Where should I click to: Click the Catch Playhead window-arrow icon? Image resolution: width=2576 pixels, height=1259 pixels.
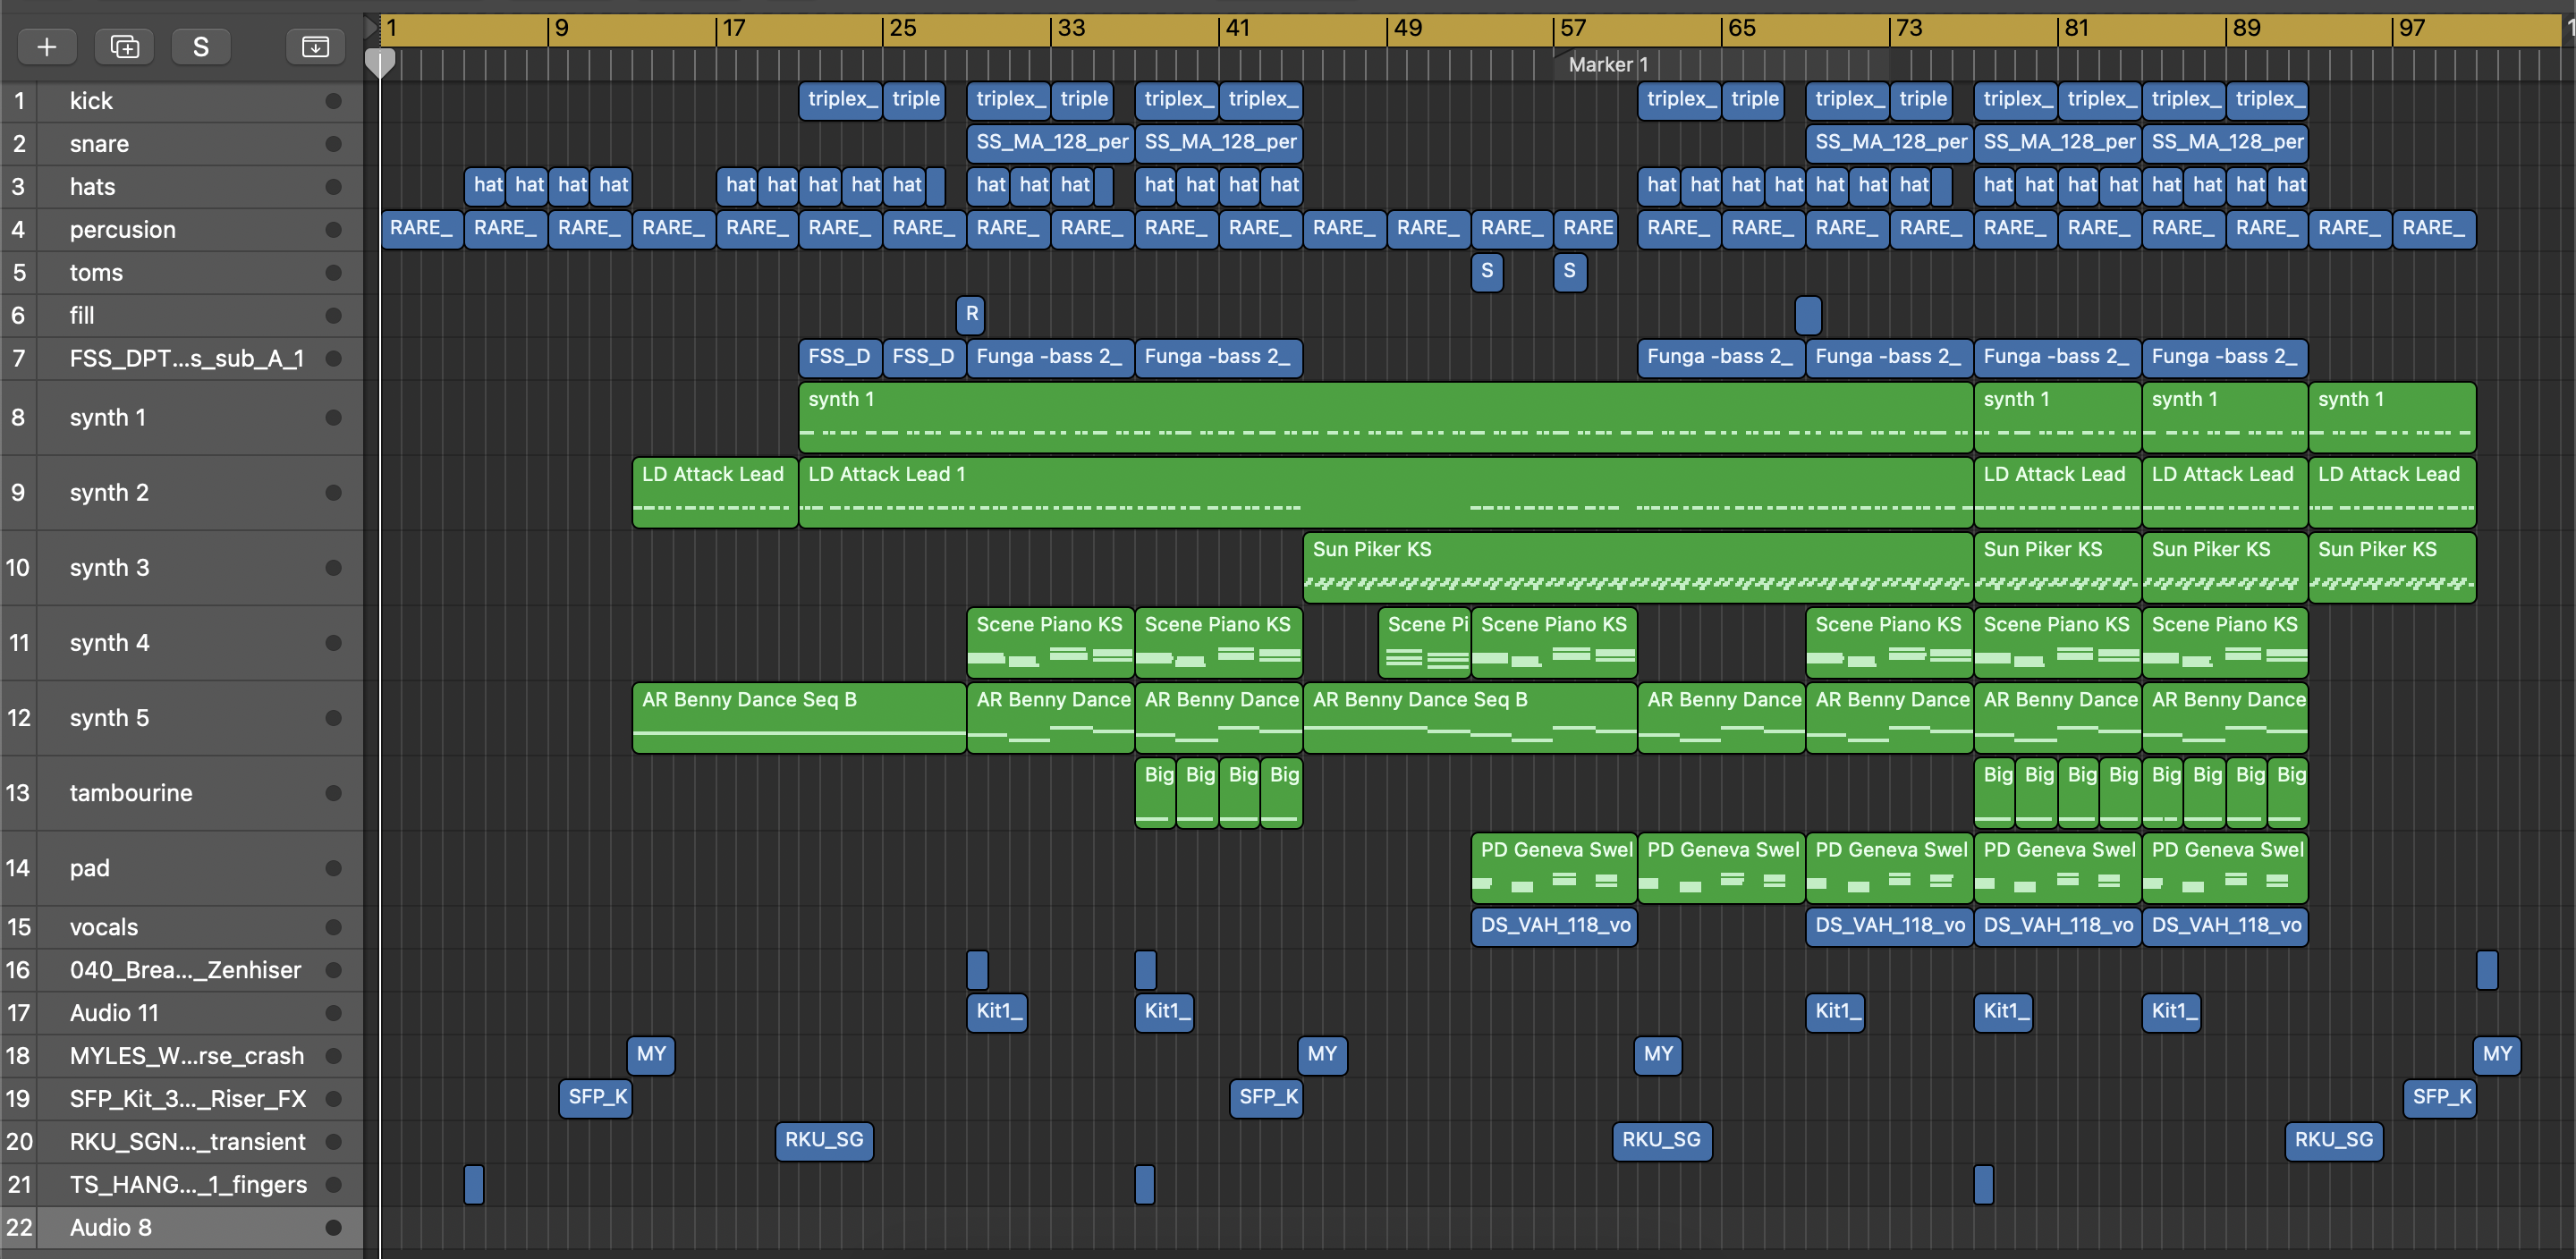(x=315, y=46)
